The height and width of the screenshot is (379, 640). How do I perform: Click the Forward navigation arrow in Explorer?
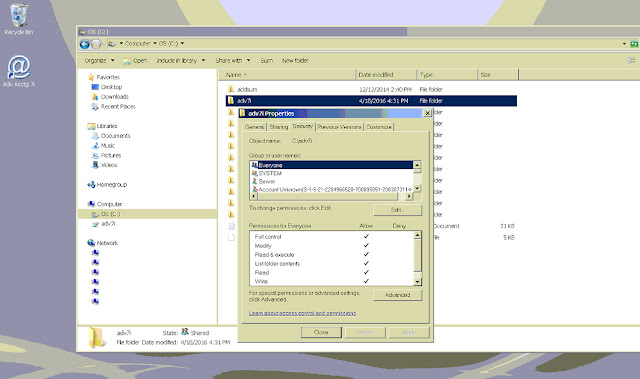[x=96, y=44]
